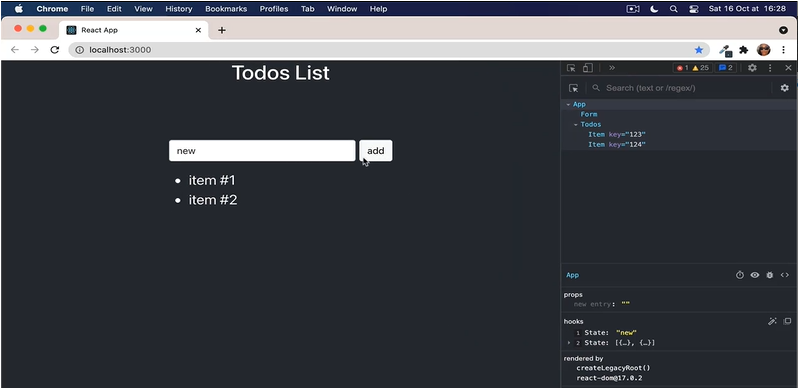Image resolution: width=799 pixels, height=389 pixels.
Task: Open macOS Control Center icon
Action: tap(694, 9)
